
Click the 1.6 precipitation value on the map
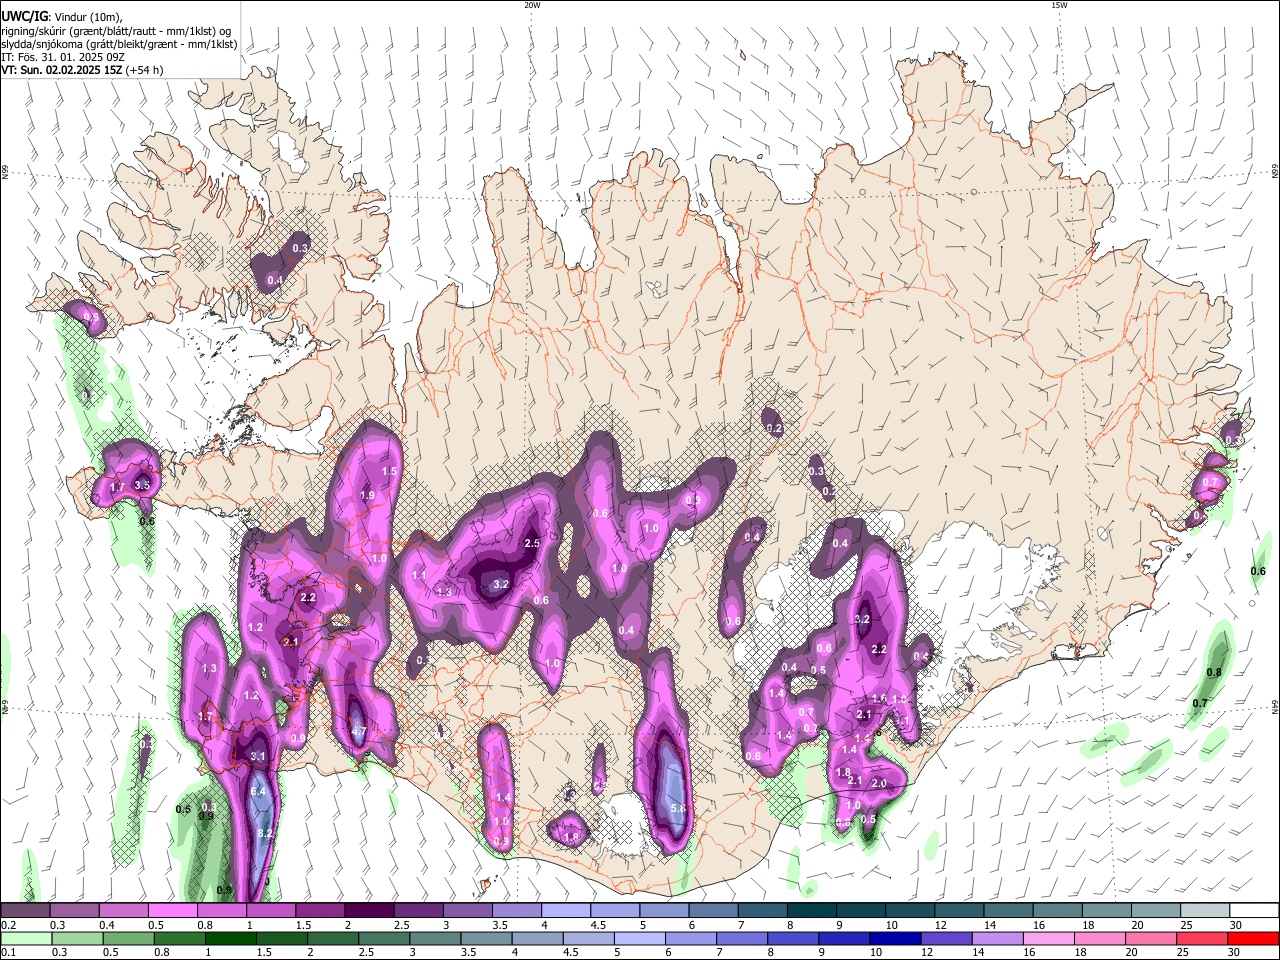pos(879,698)
